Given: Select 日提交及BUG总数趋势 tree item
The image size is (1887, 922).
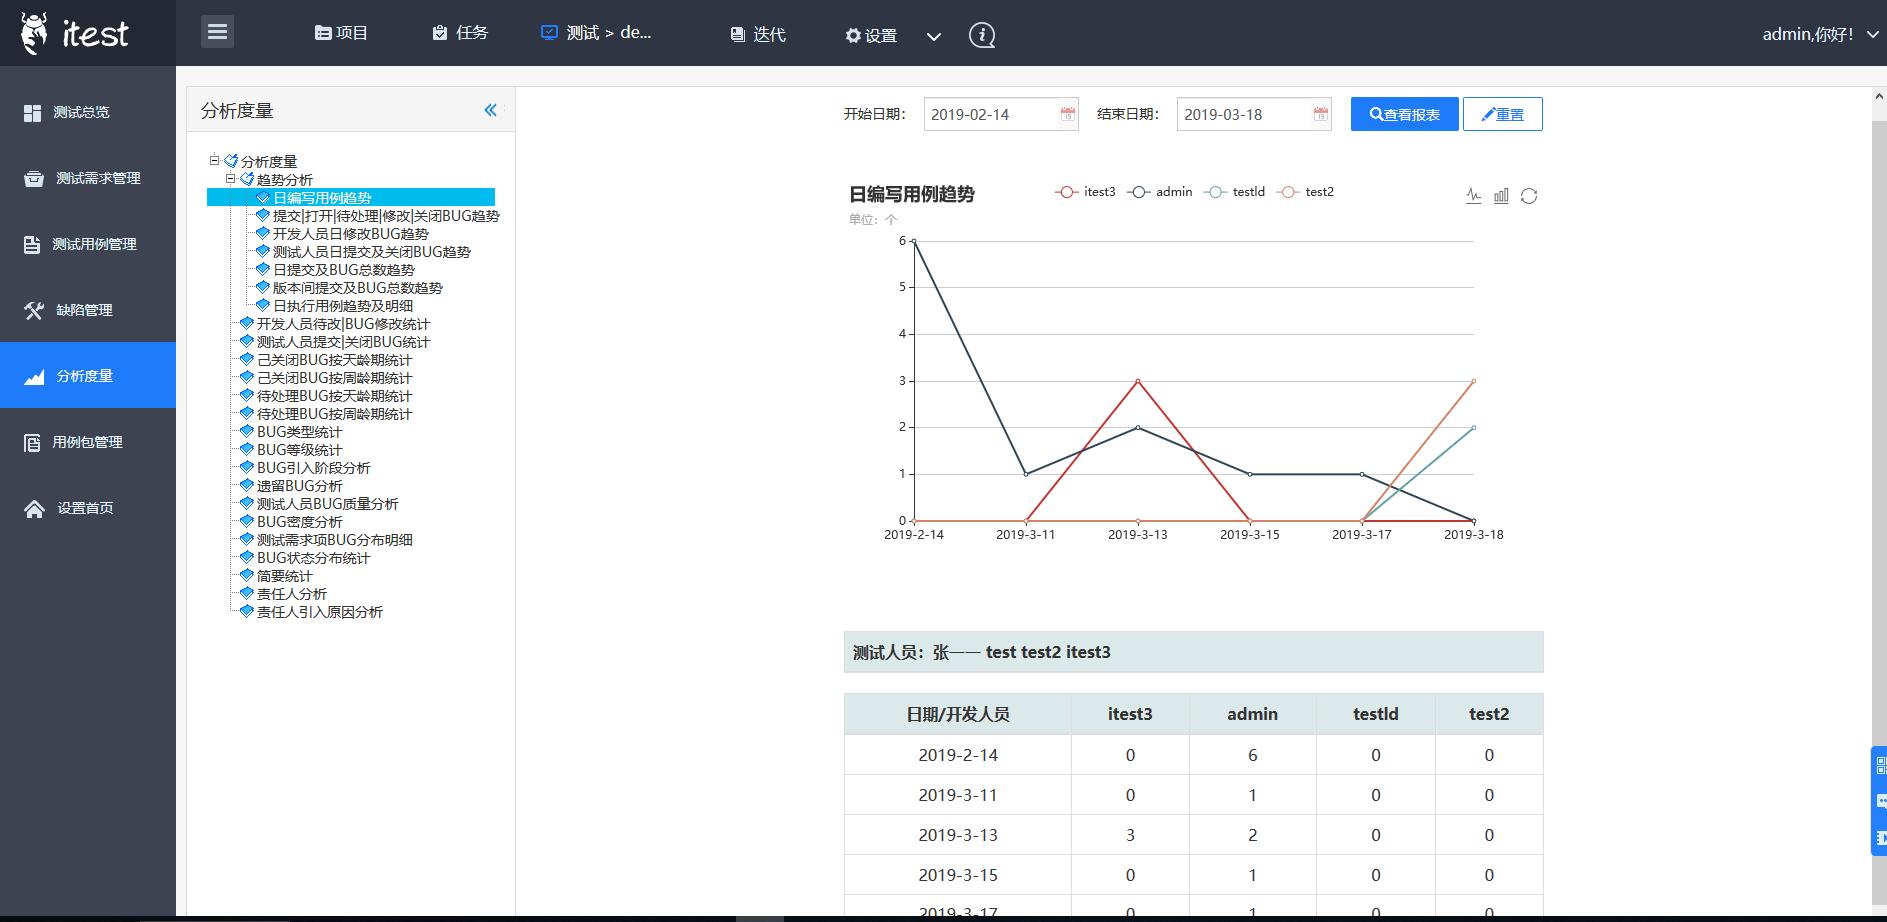Looking at the screenshot, I should (344, 270).
